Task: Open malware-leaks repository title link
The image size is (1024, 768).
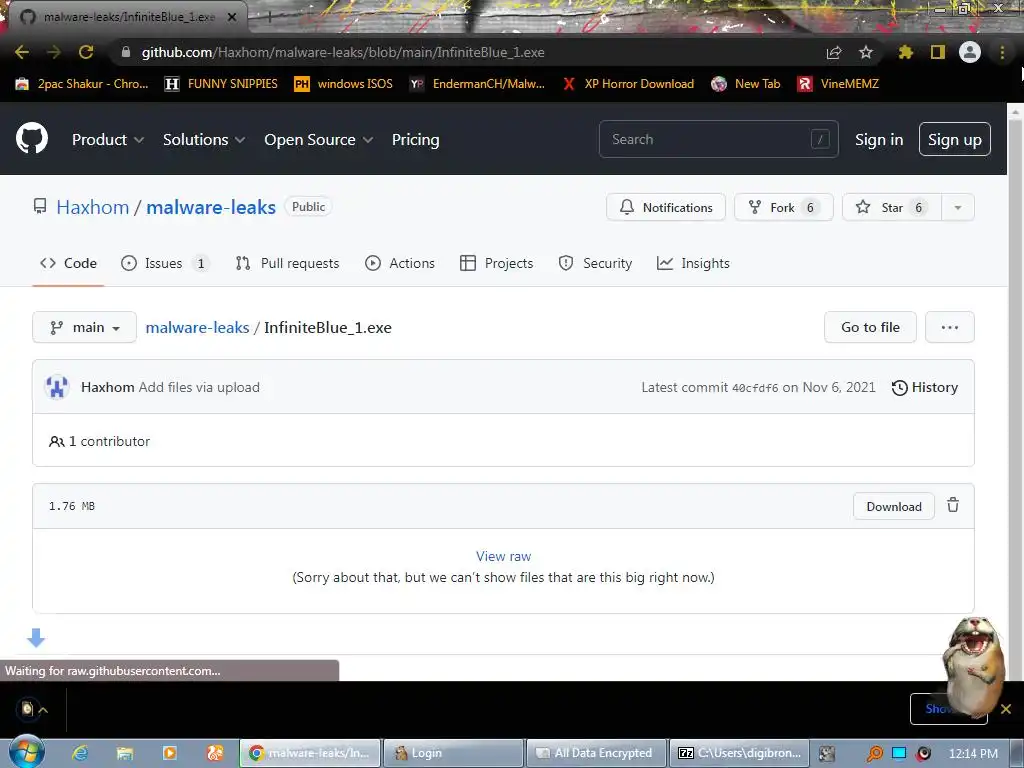Action: [211, 207]
